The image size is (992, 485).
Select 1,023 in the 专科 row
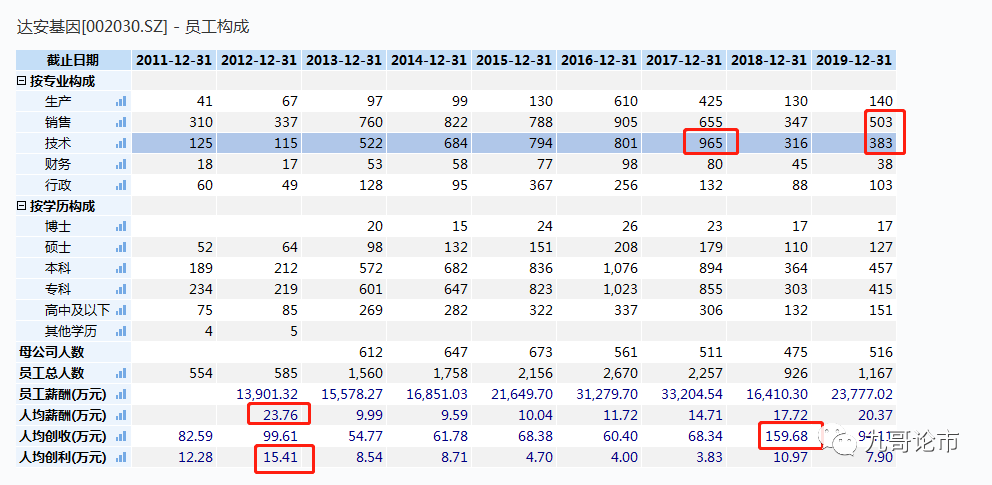[621, 289]
